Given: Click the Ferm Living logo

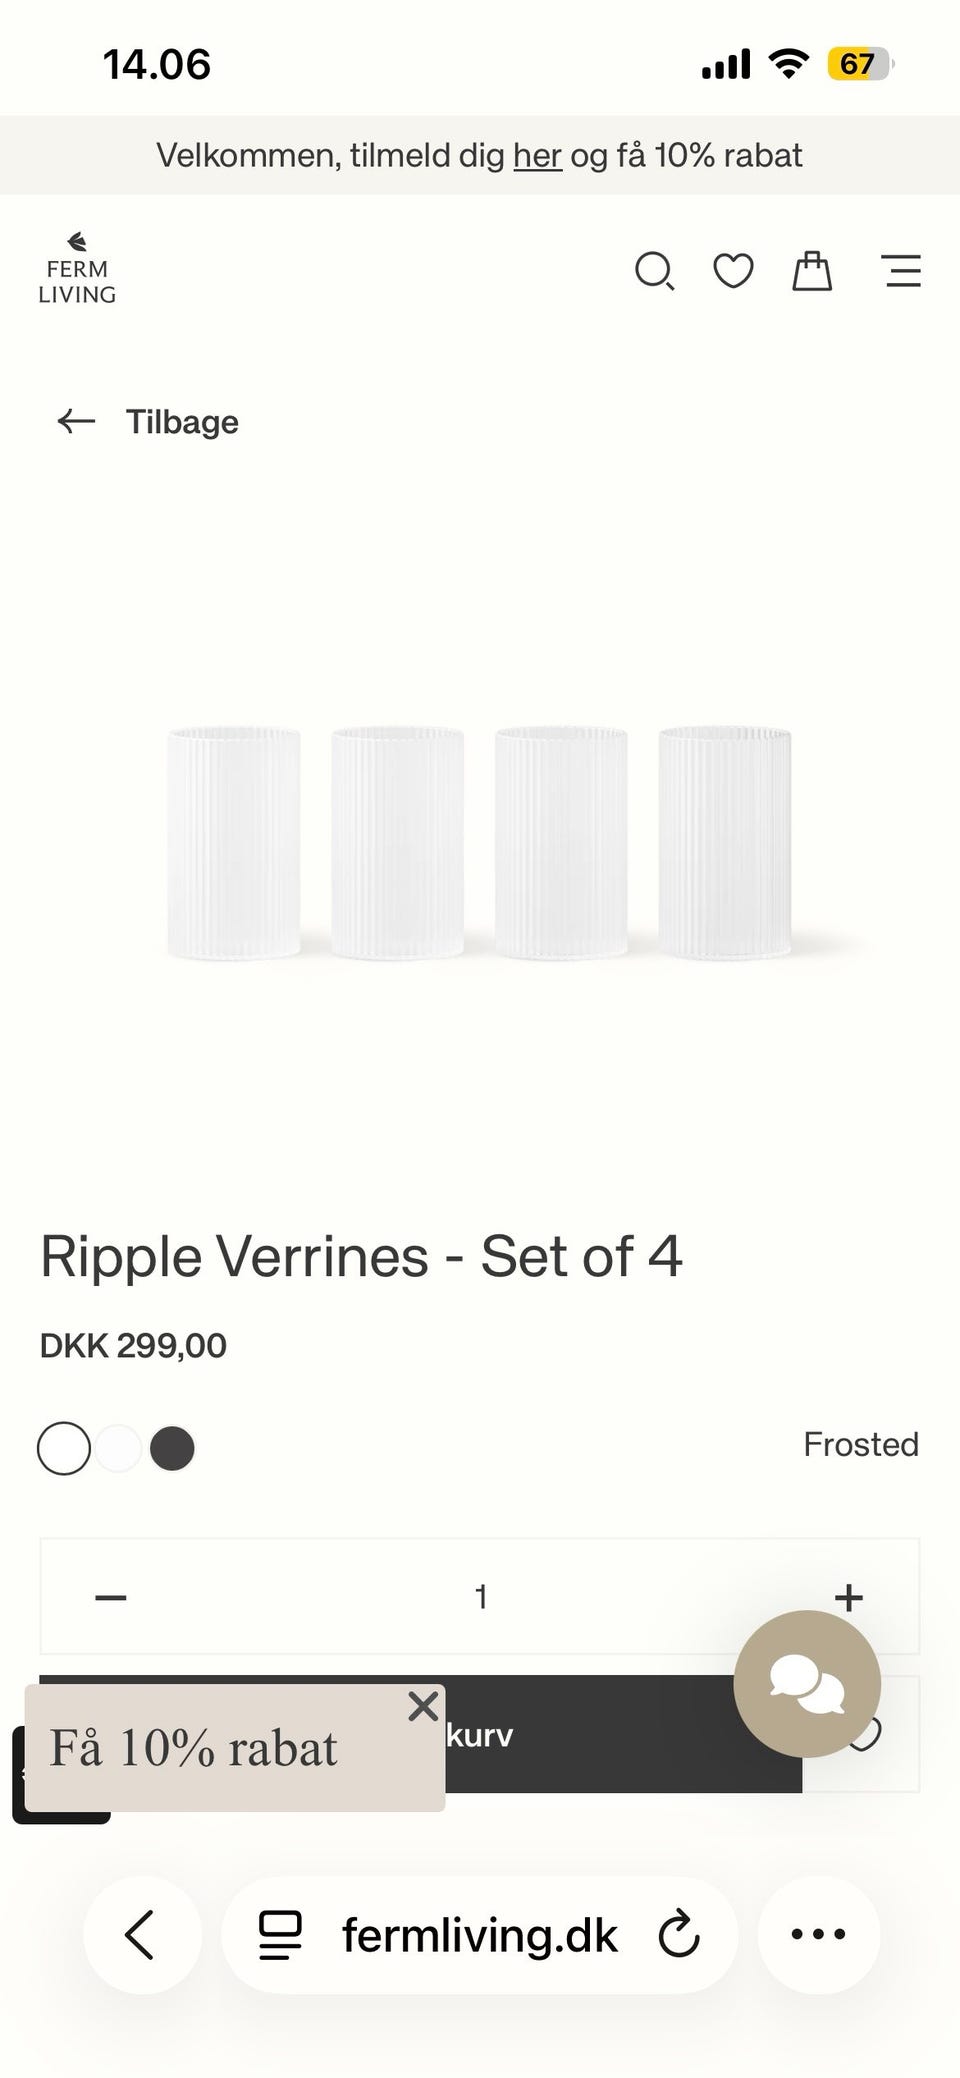Looking at the screenshot, I should click(77, 269).
